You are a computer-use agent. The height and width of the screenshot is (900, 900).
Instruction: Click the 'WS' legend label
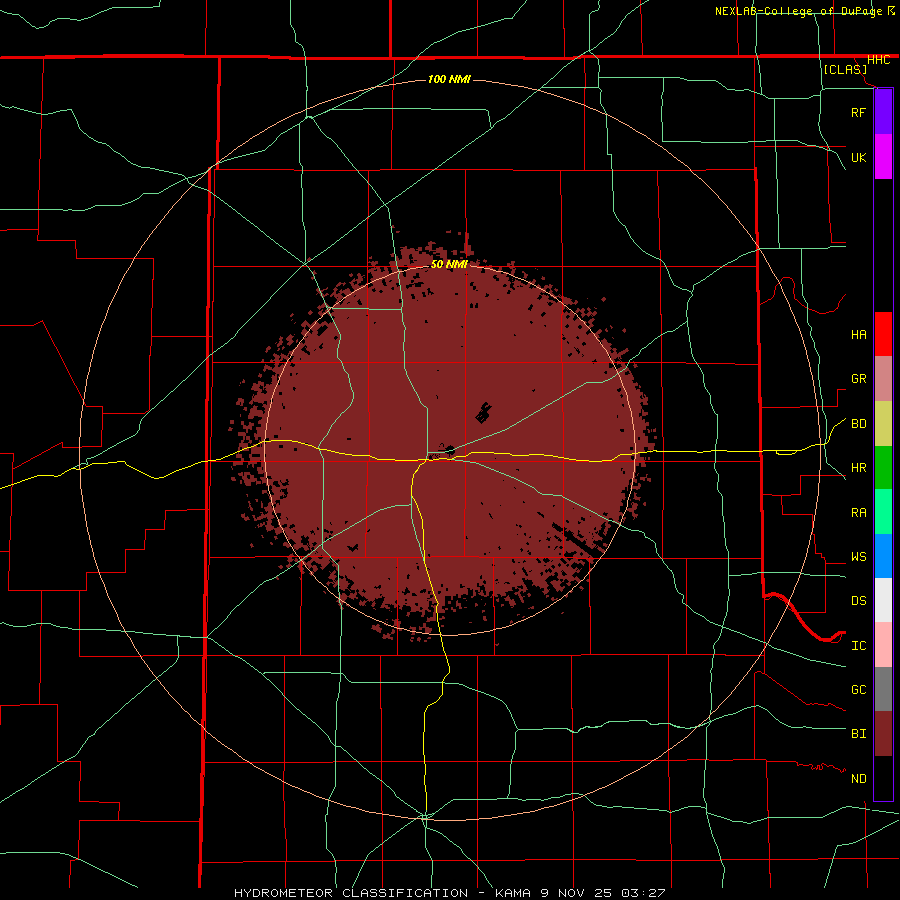click(858, 556)
